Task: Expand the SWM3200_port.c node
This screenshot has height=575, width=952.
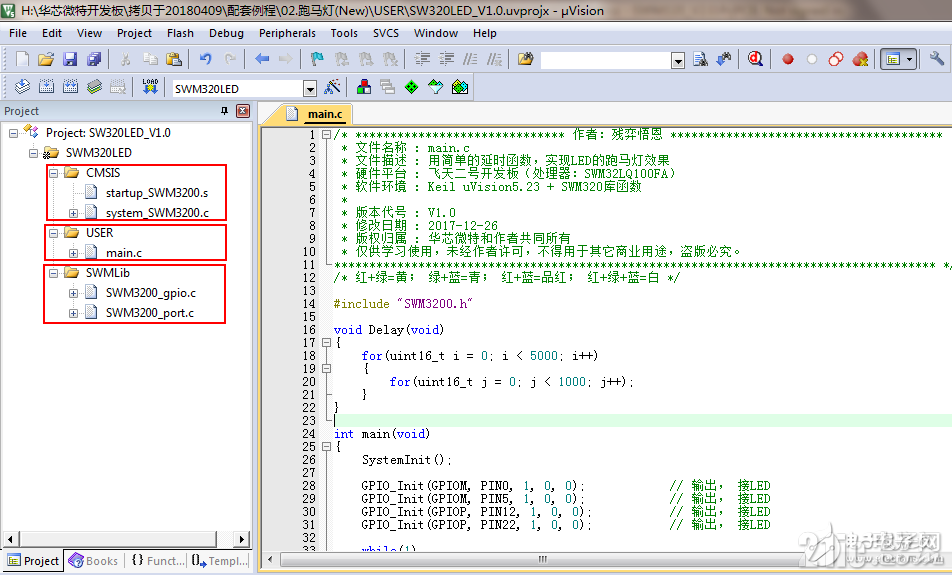Action: pyautogui.click(x=73, y=313)
